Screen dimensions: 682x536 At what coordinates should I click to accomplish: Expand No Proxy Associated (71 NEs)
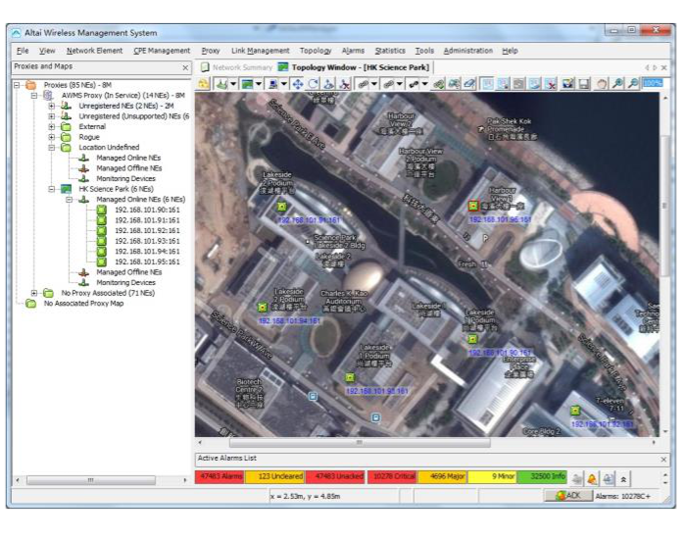tap(34, 293)
